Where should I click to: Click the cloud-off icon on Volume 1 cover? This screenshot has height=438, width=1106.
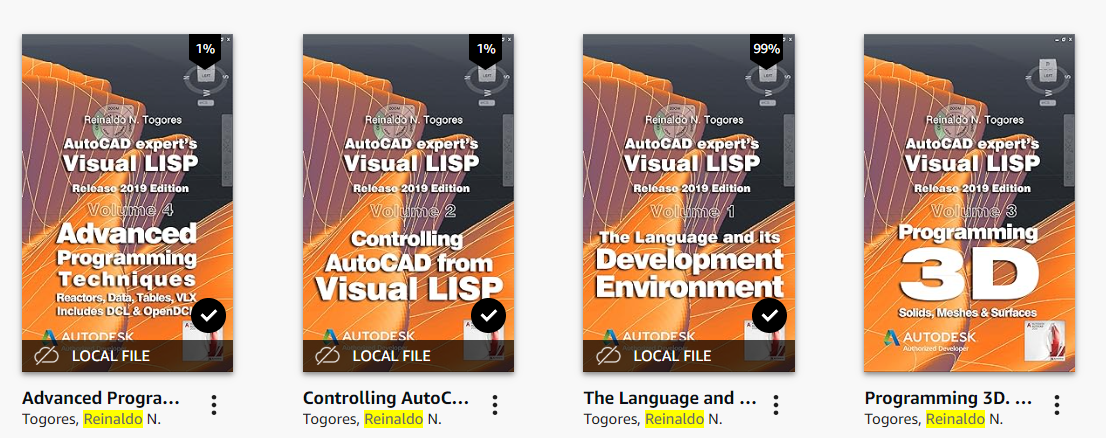[x=608, y=355]
